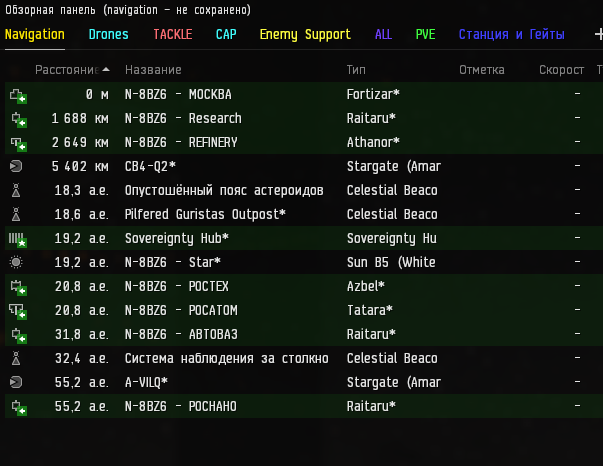
Task: Click the Sun B5 (White type cell
Action: coord(391,262)
